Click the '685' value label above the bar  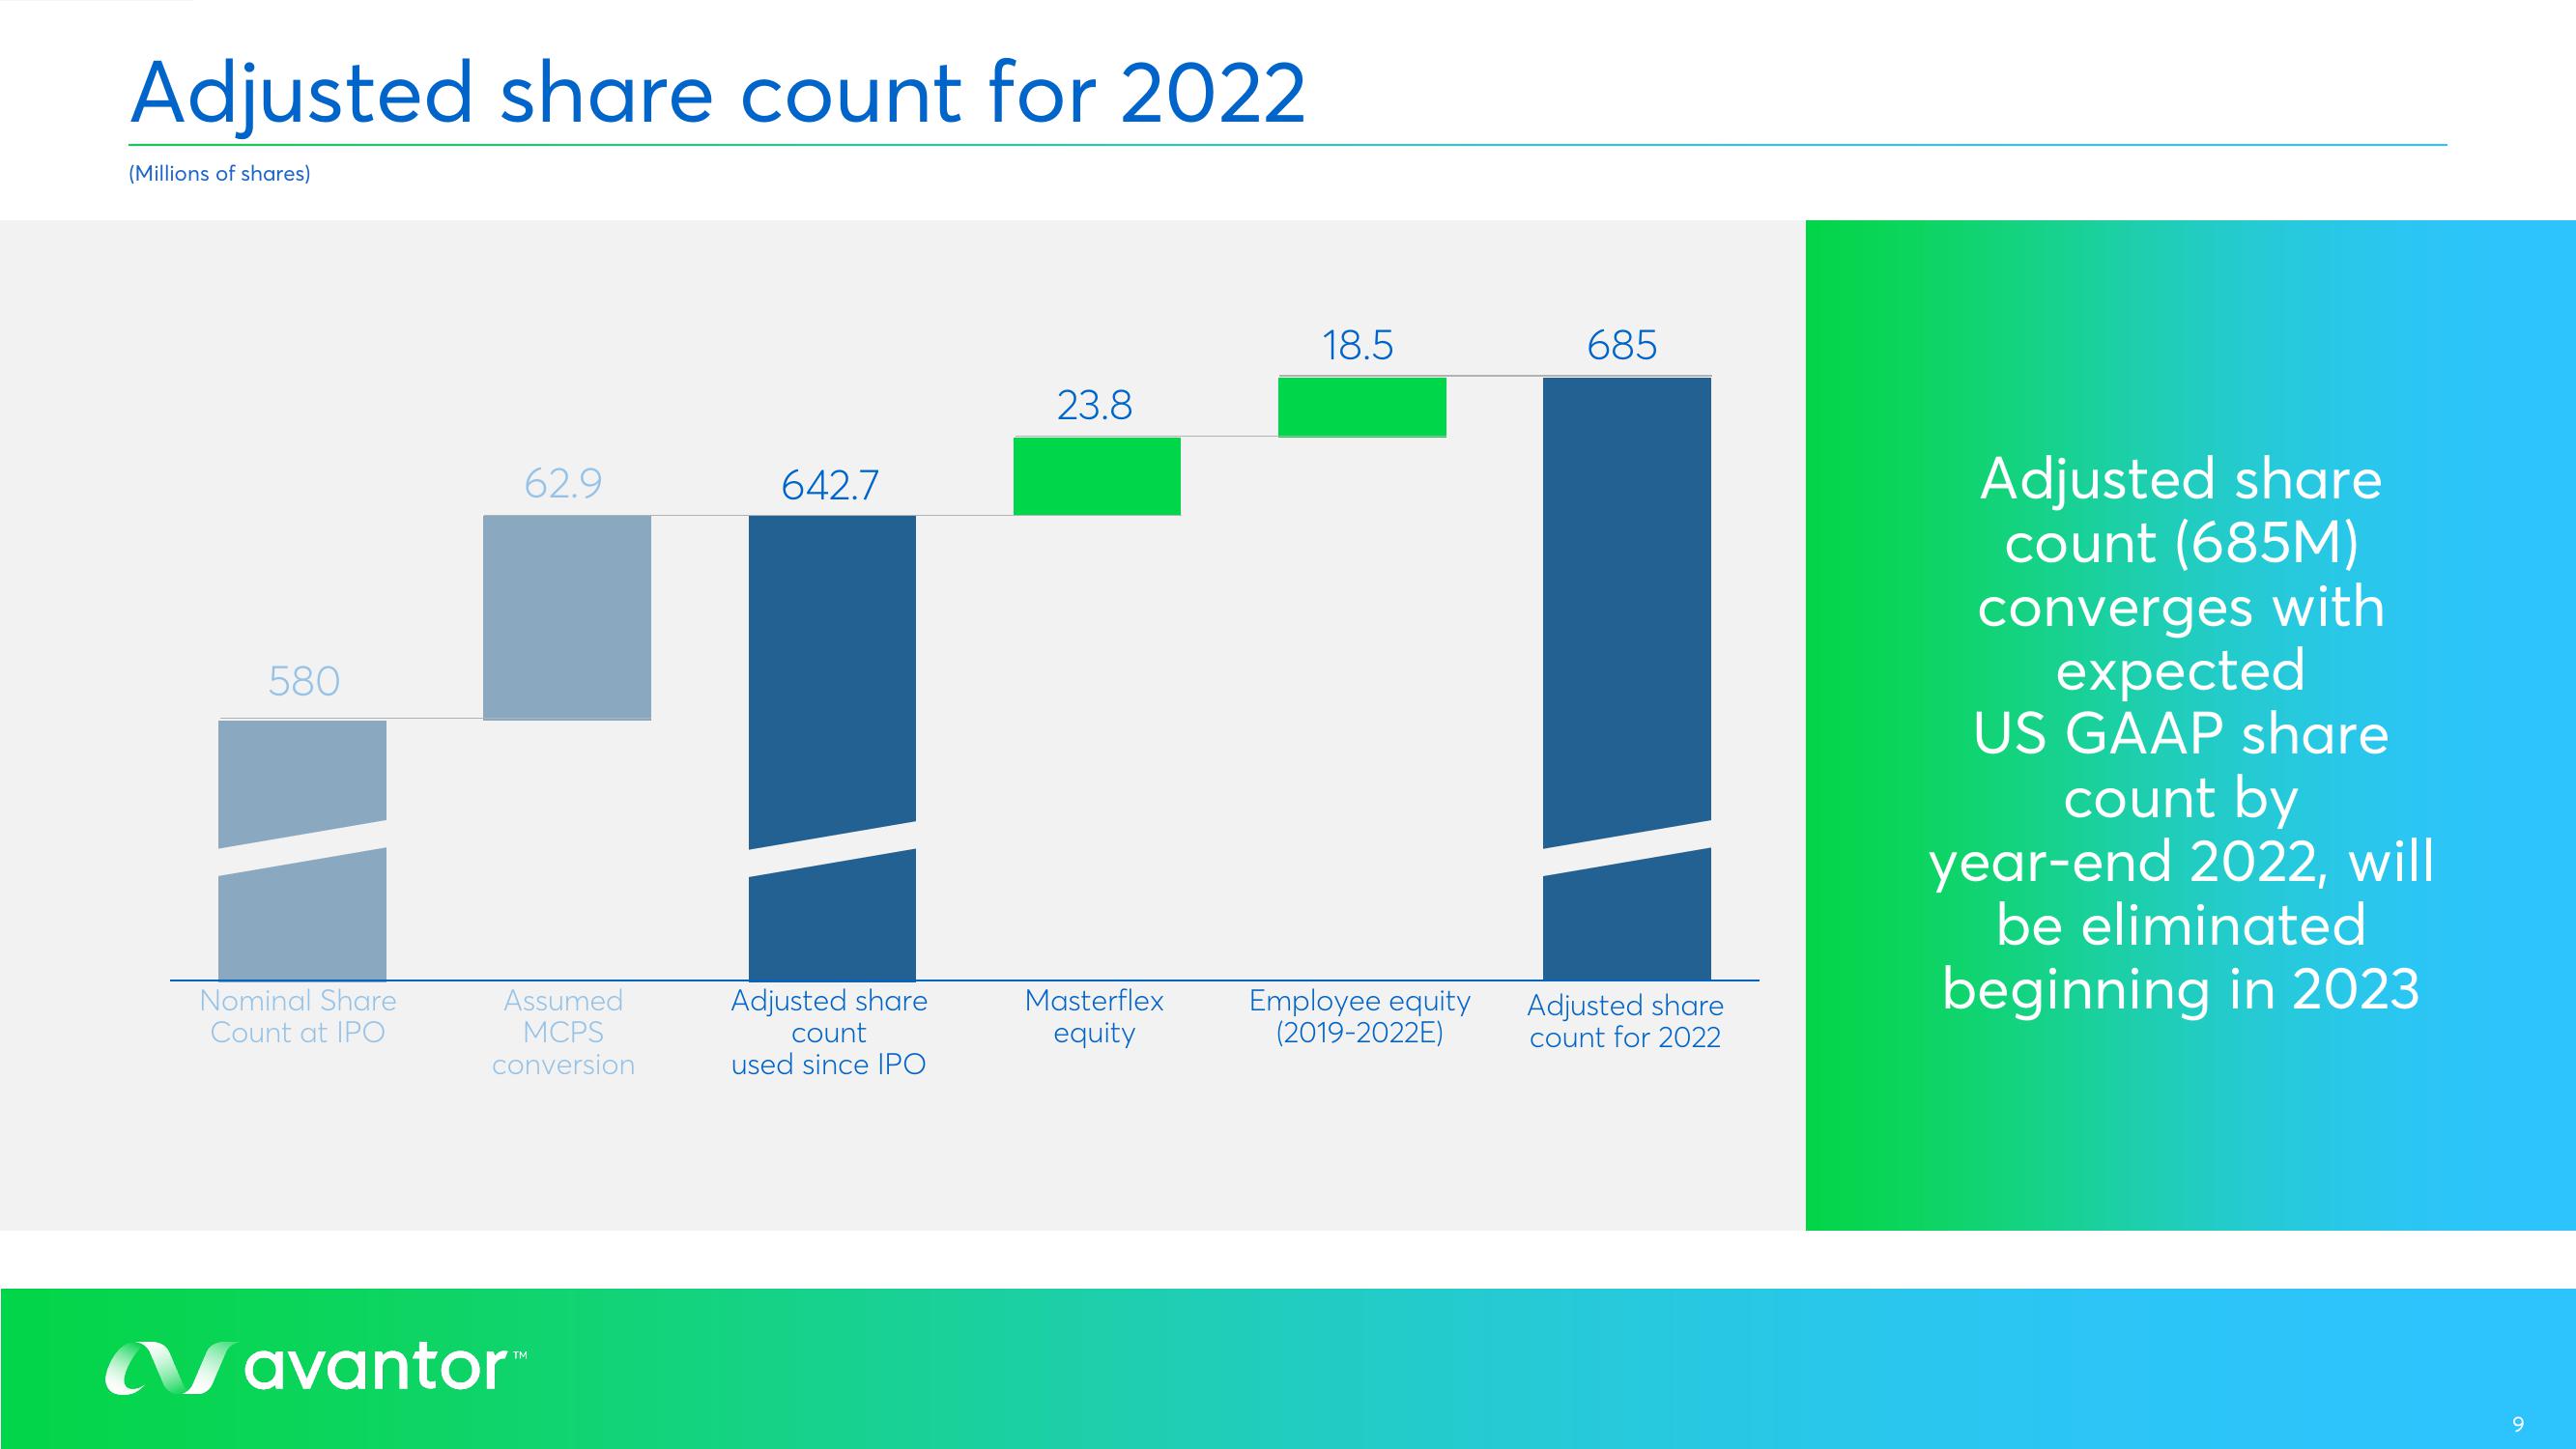point(1622,346)
